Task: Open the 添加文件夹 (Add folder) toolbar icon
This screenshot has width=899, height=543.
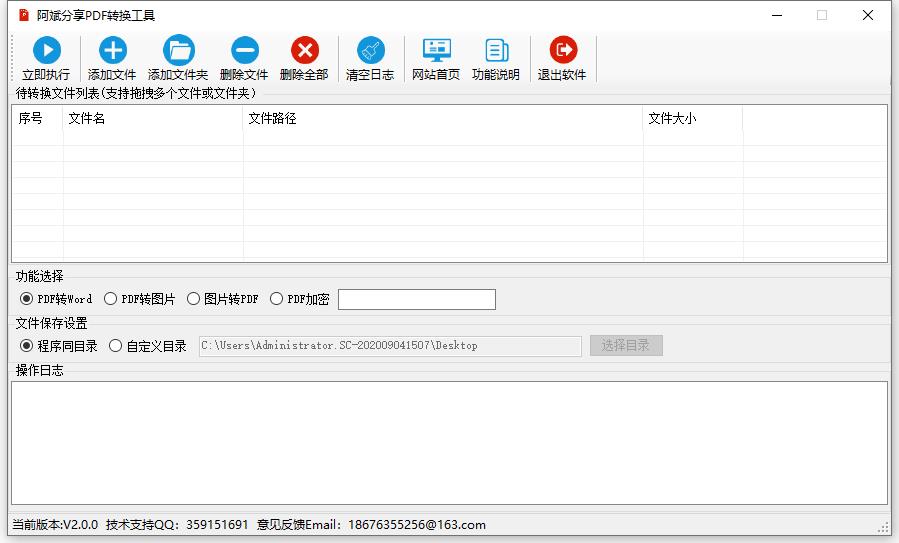Action: [178, 51]
